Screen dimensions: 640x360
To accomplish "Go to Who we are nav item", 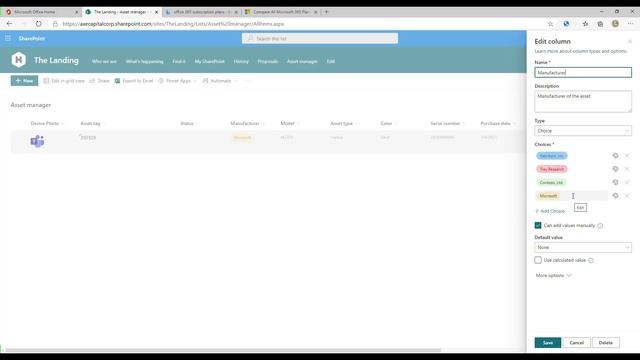I will pyautogui.click(x=104, y=61).
